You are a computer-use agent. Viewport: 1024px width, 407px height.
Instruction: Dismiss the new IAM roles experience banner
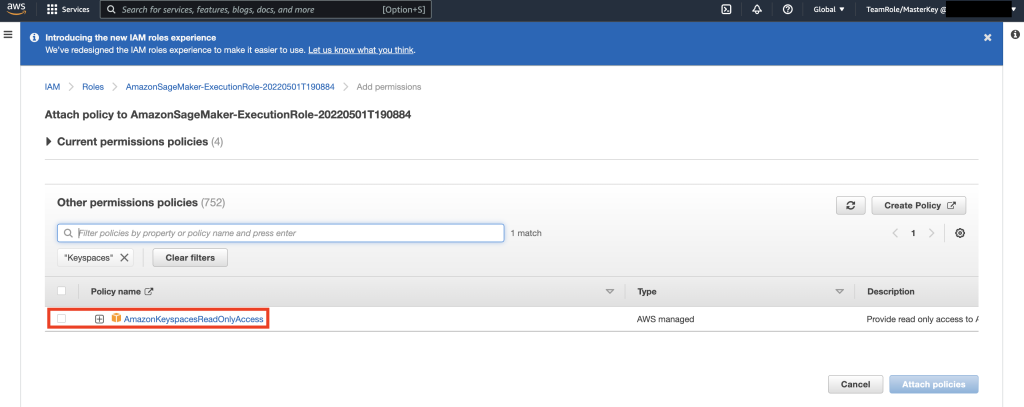pyautogui.click(x=987, y=38)
